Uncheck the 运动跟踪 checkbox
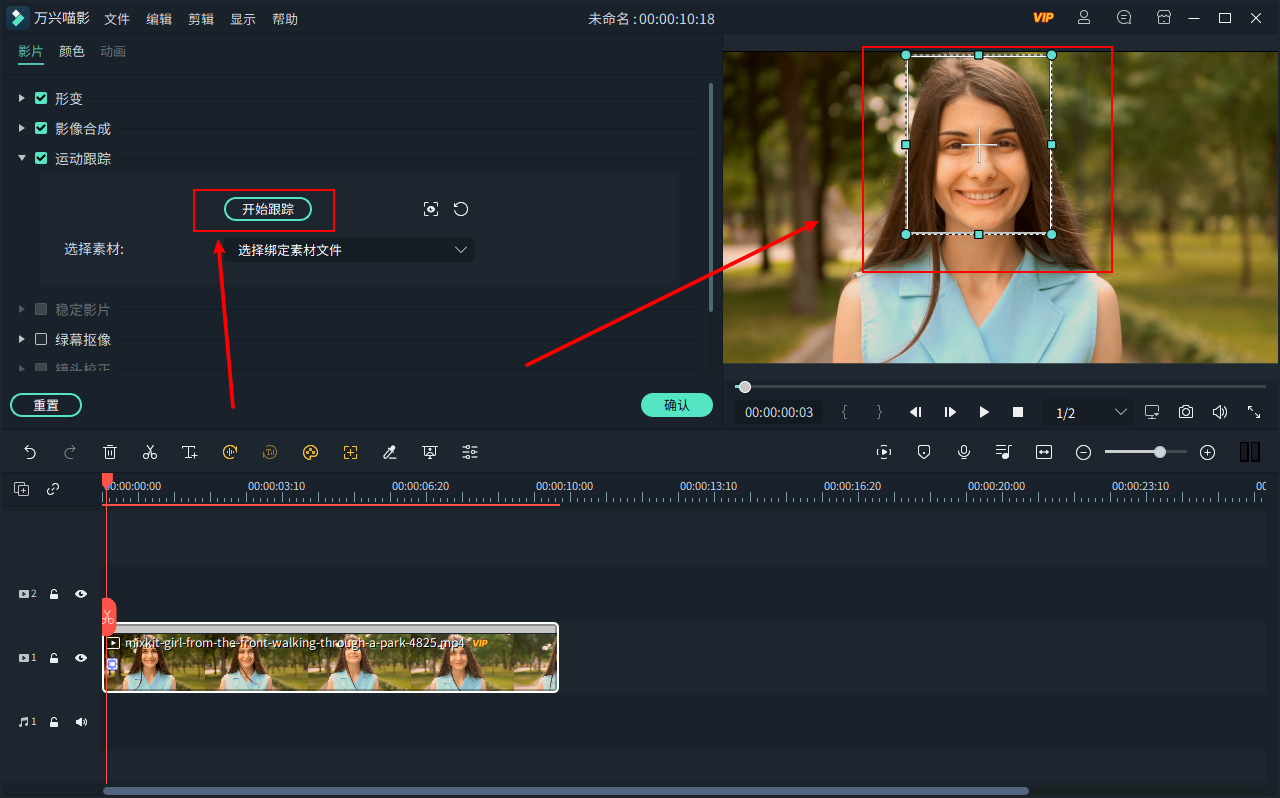This screenshot has width=1280, height=798. [41, 158]
